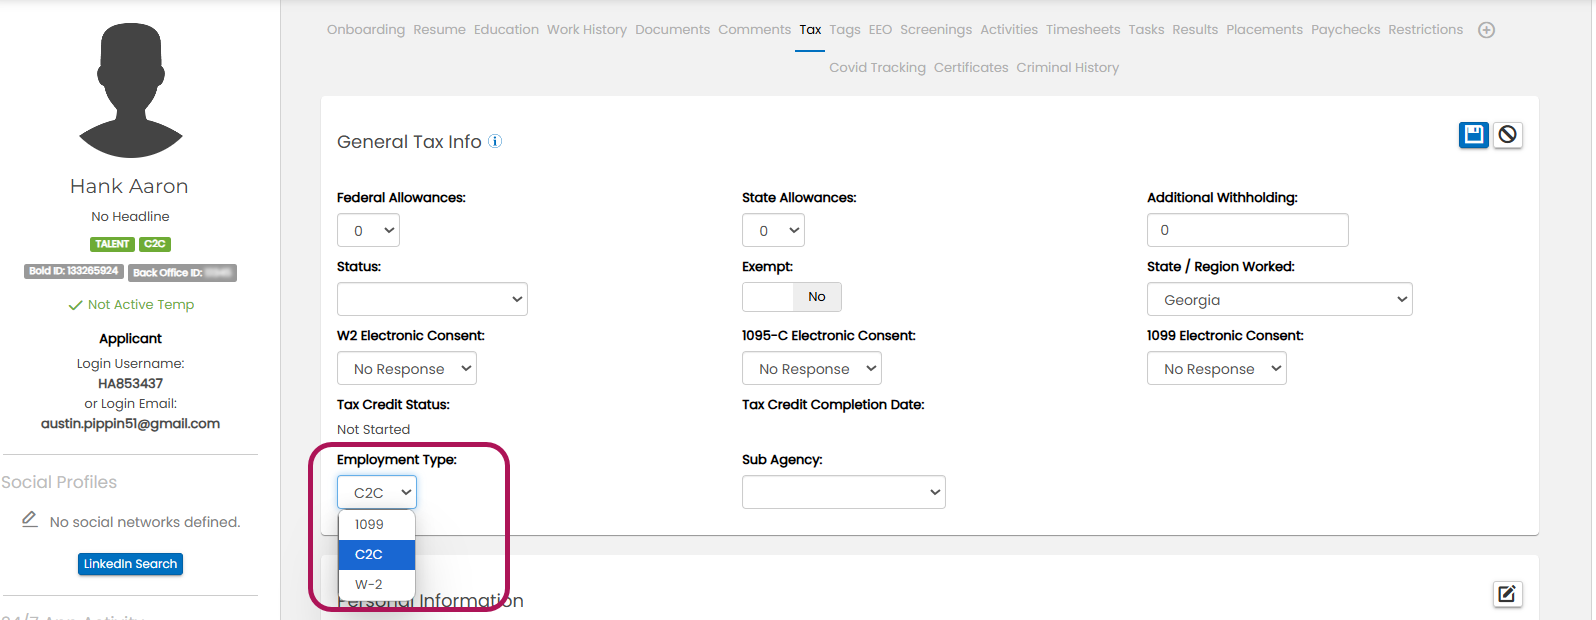Click the Additional Withholding input field
This screenshot has width=1596, height=620.
coord(1247,230)
